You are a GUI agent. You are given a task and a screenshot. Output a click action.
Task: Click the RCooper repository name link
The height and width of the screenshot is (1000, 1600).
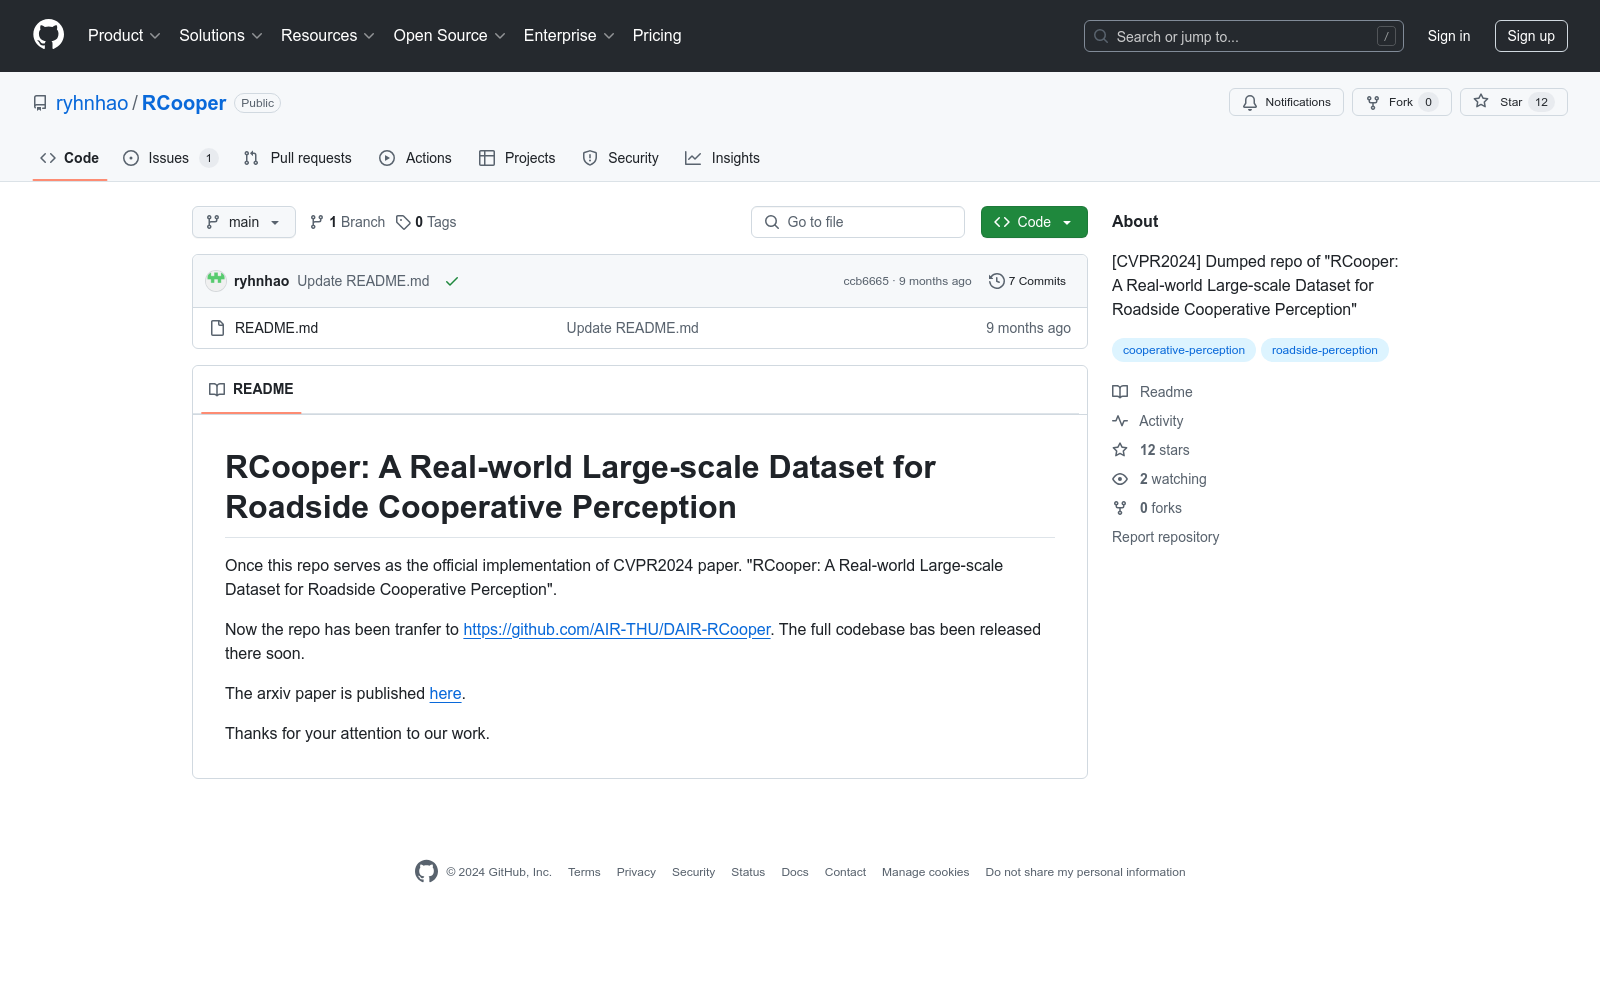coord(184,103)
